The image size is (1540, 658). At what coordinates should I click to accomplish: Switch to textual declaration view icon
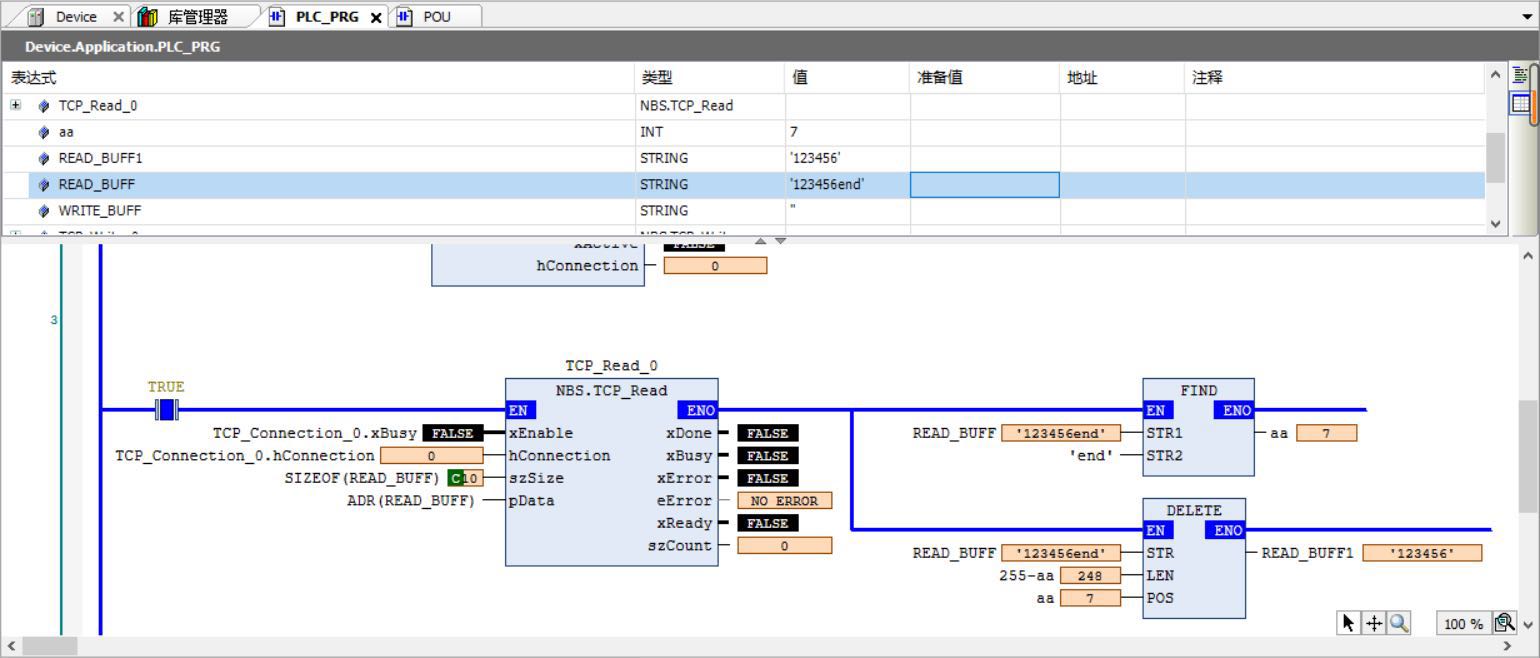pyautogui.click(x=1521, y=76)
